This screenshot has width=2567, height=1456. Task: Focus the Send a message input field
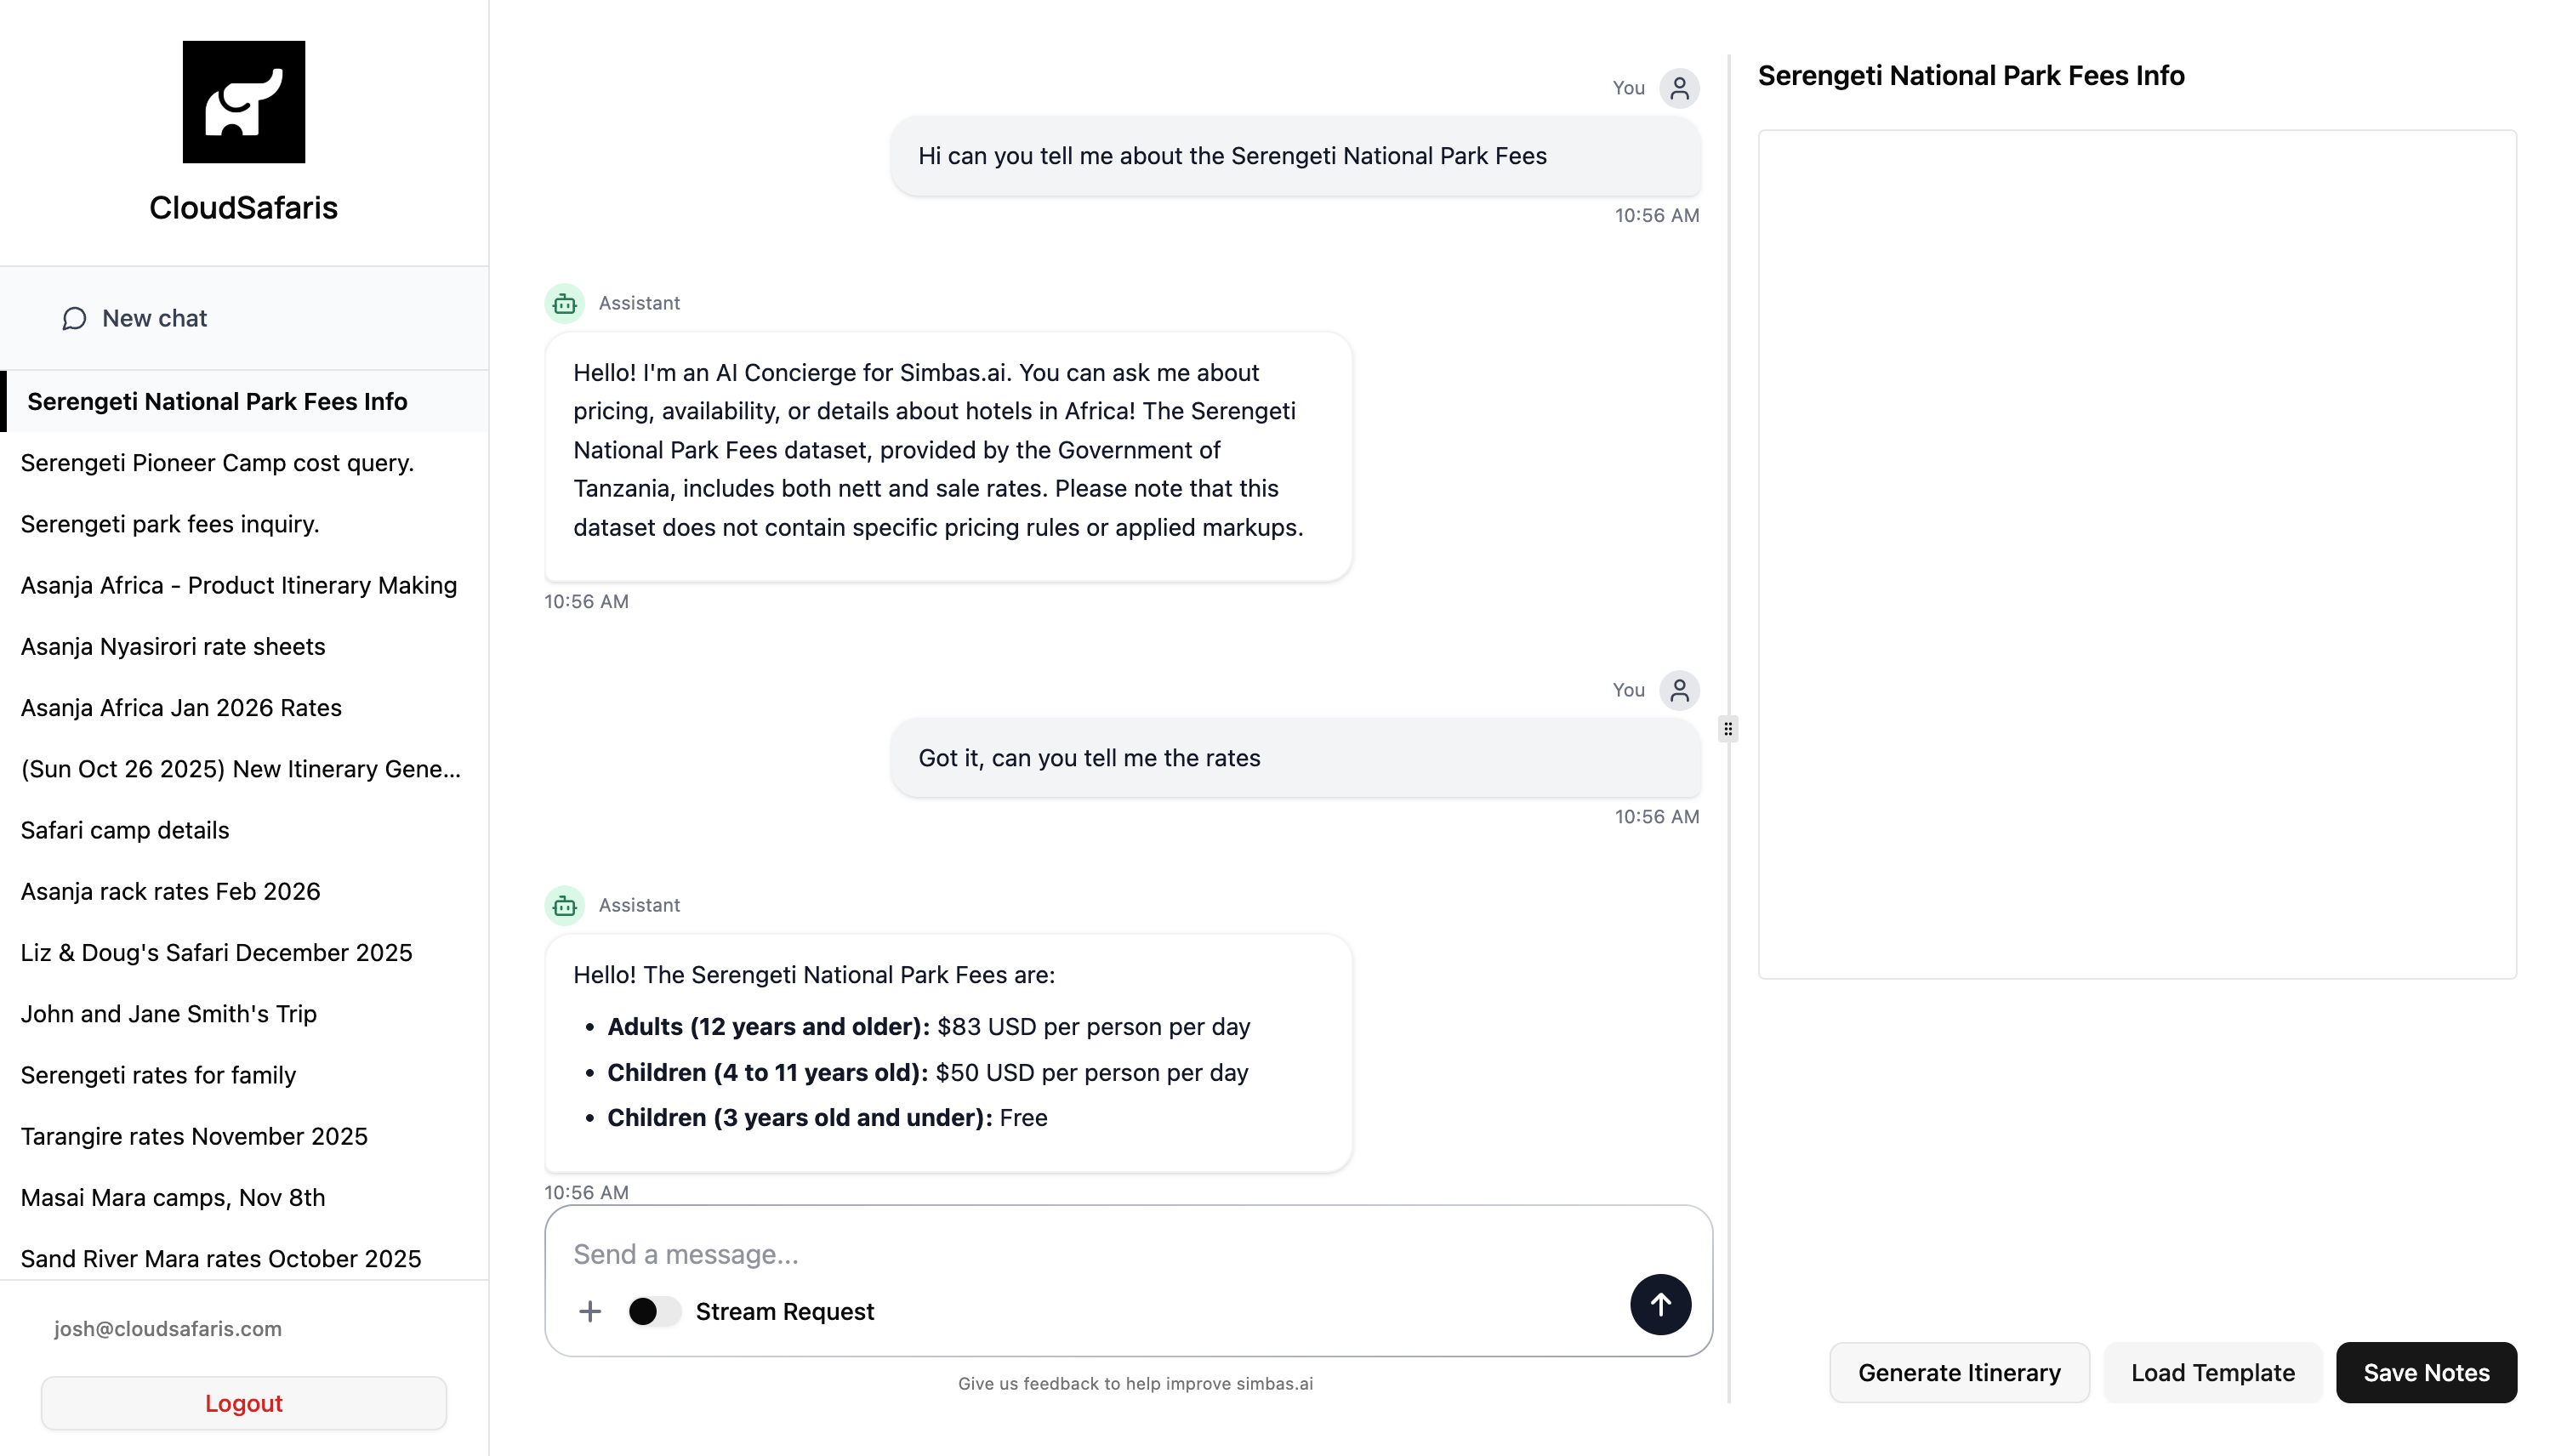coord(1090,1254)
